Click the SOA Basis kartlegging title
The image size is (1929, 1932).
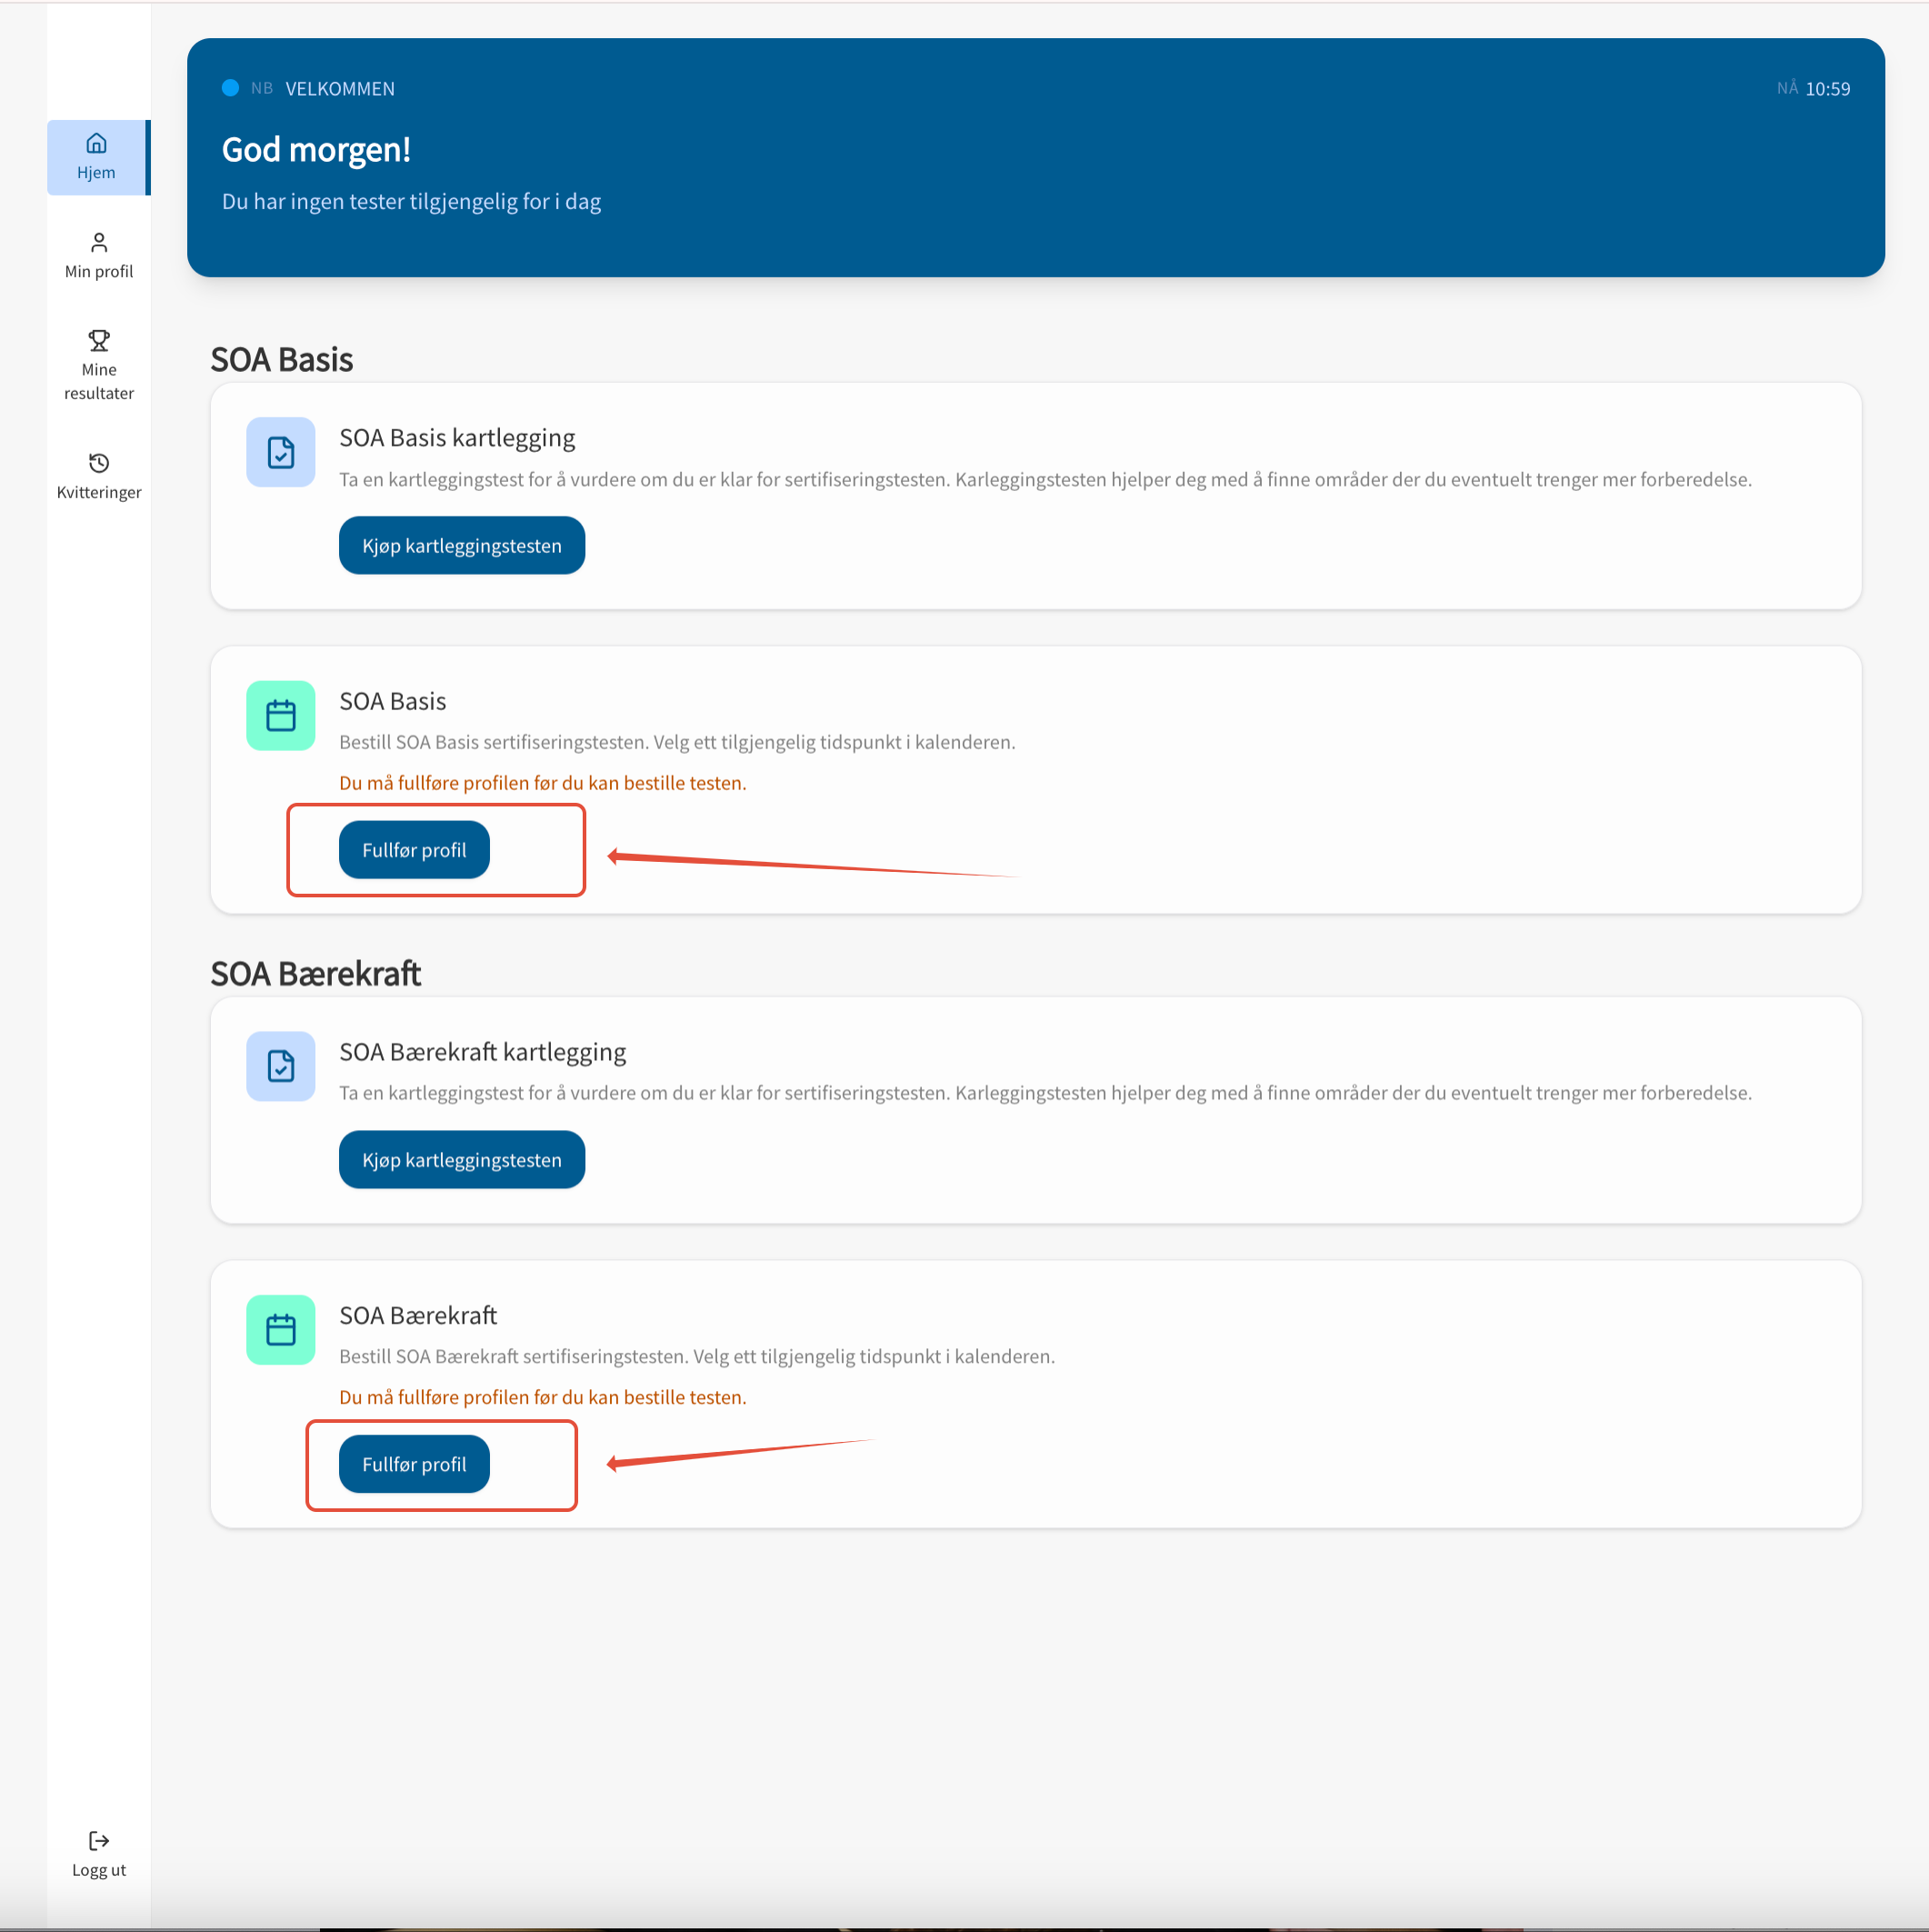click(457, 438)
